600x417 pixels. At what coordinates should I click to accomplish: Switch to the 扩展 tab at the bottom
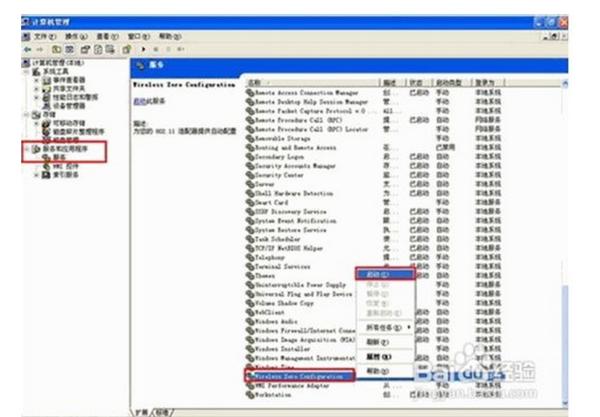[x=142, y=412]
